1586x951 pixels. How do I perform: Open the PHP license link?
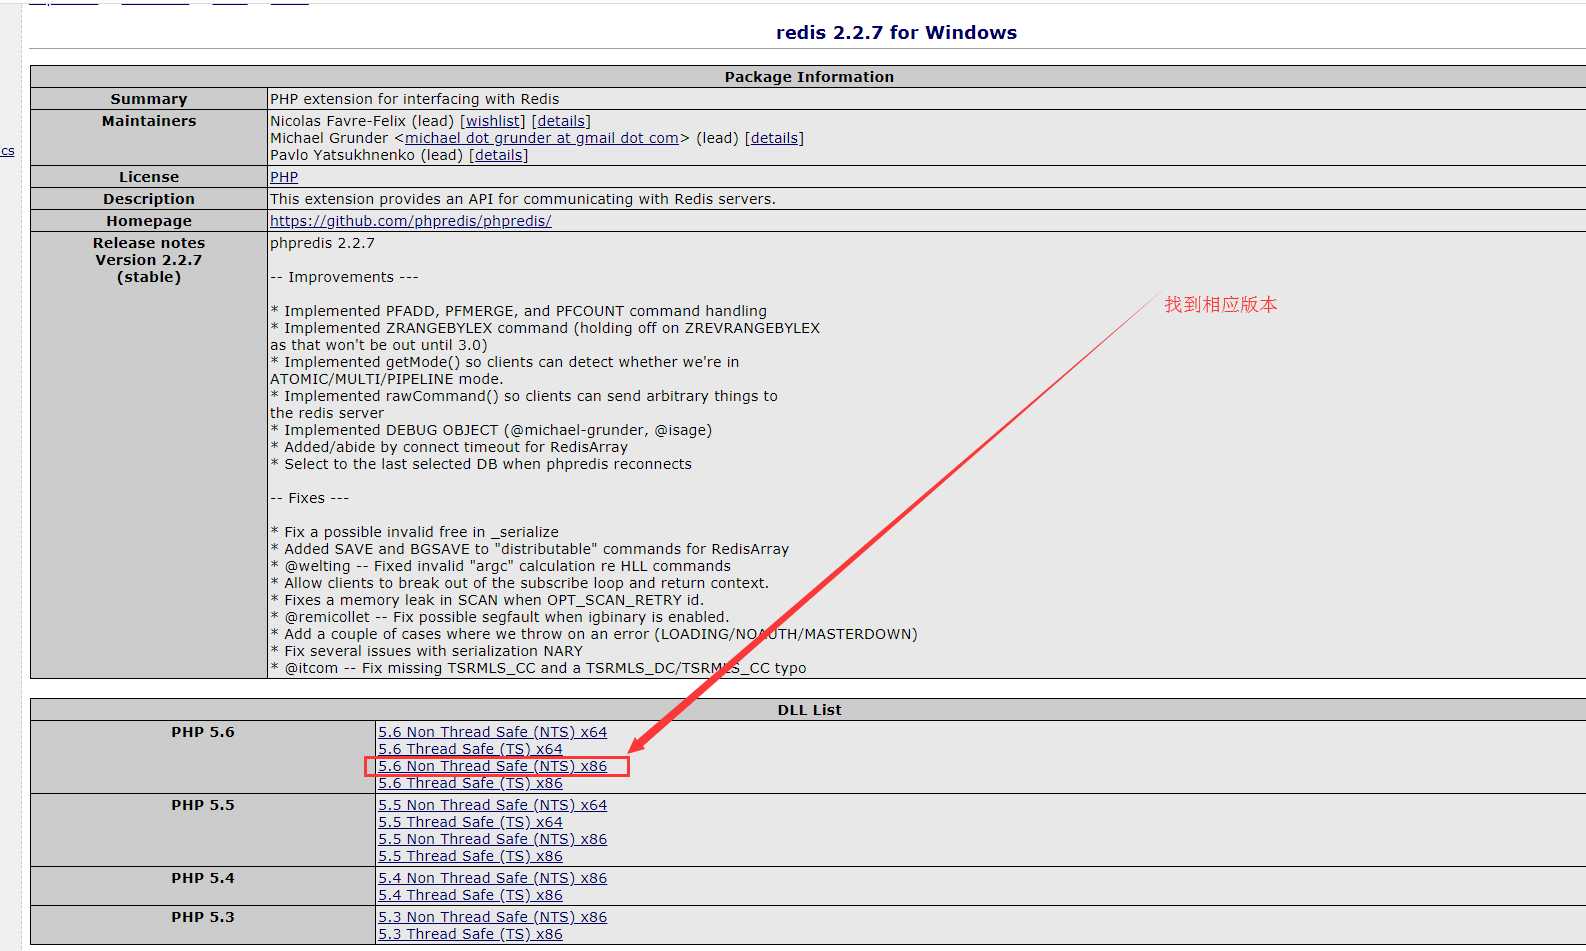coord(284,177)
